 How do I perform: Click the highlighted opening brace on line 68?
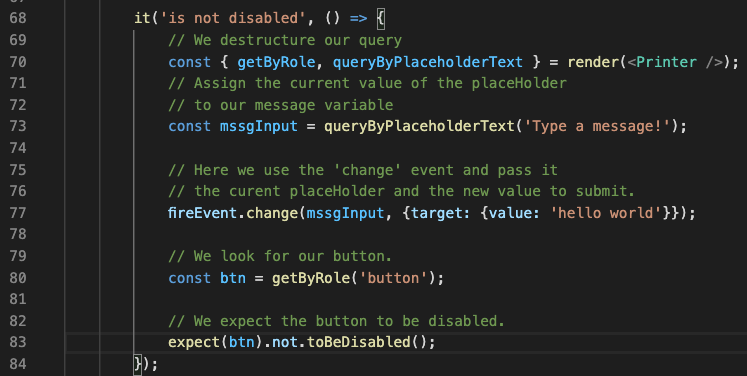pyautogui.click(x=380, y=19)
